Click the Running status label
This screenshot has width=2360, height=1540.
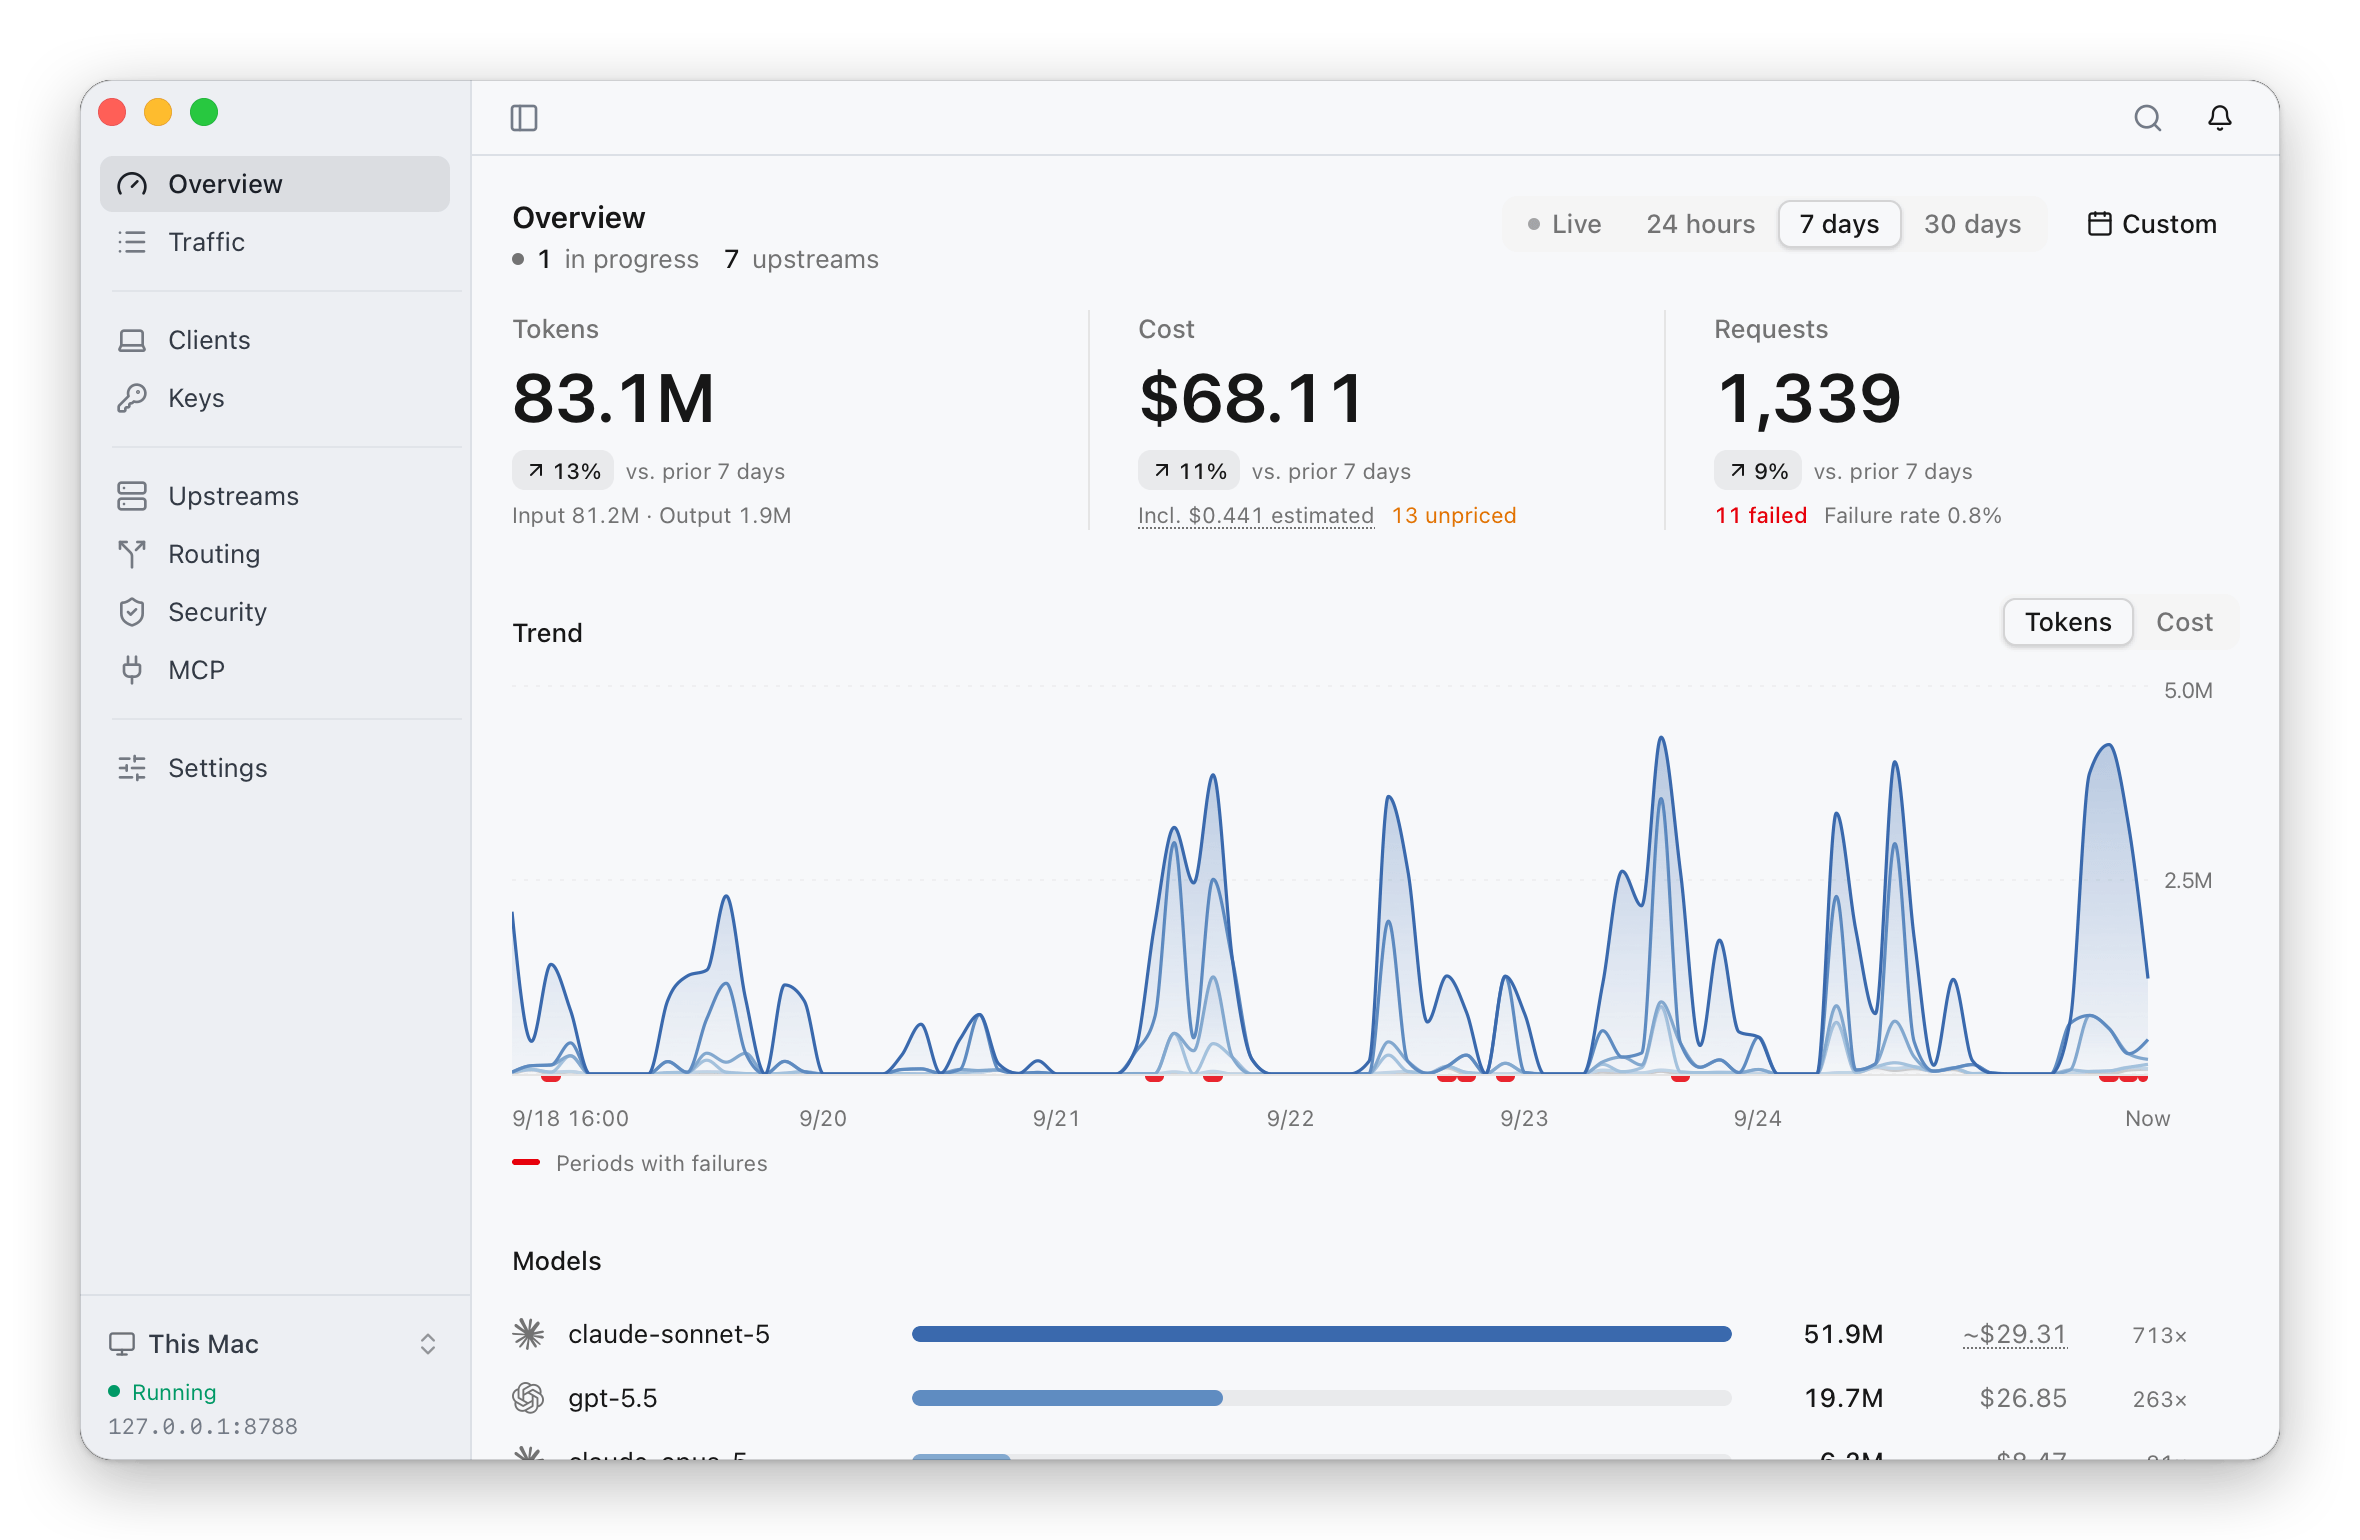174,1392
